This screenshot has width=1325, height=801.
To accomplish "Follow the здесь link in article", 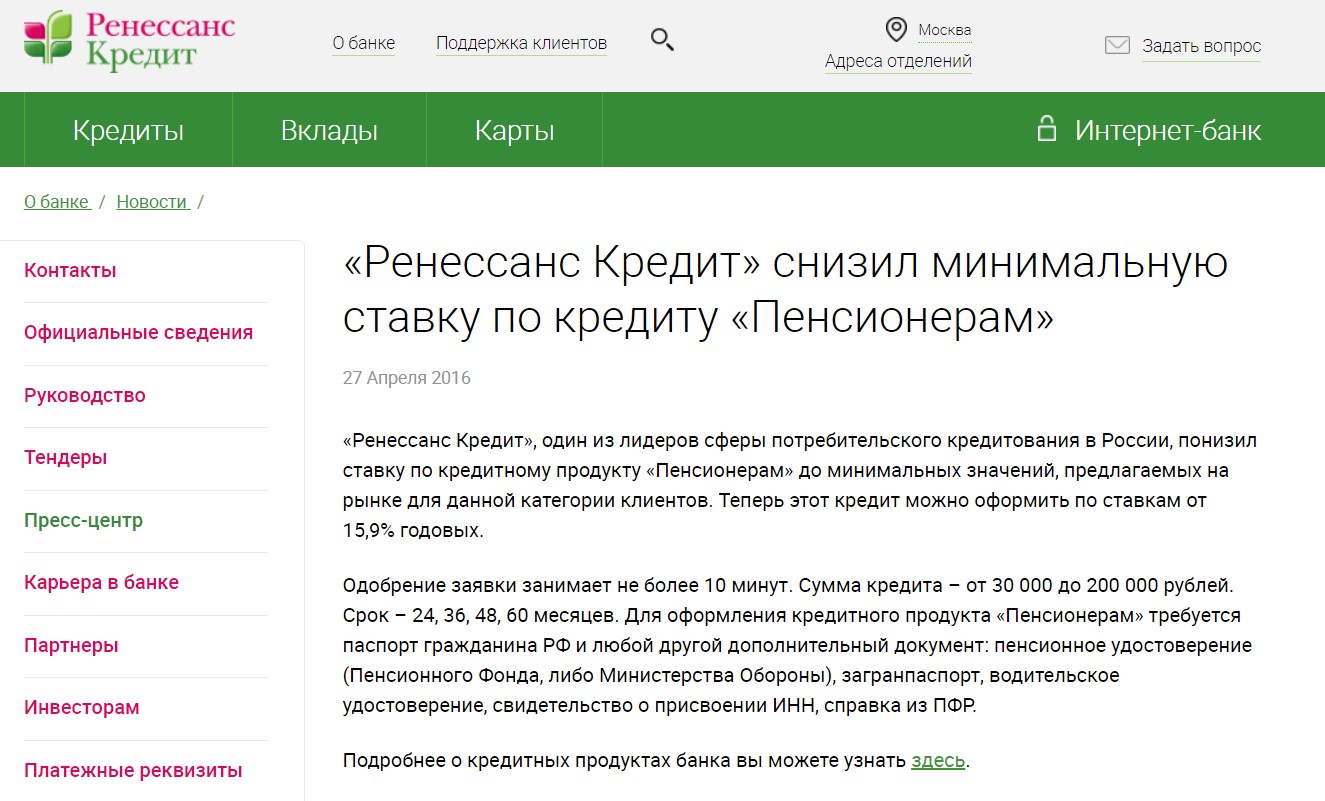I will click(x=937, y=760).
